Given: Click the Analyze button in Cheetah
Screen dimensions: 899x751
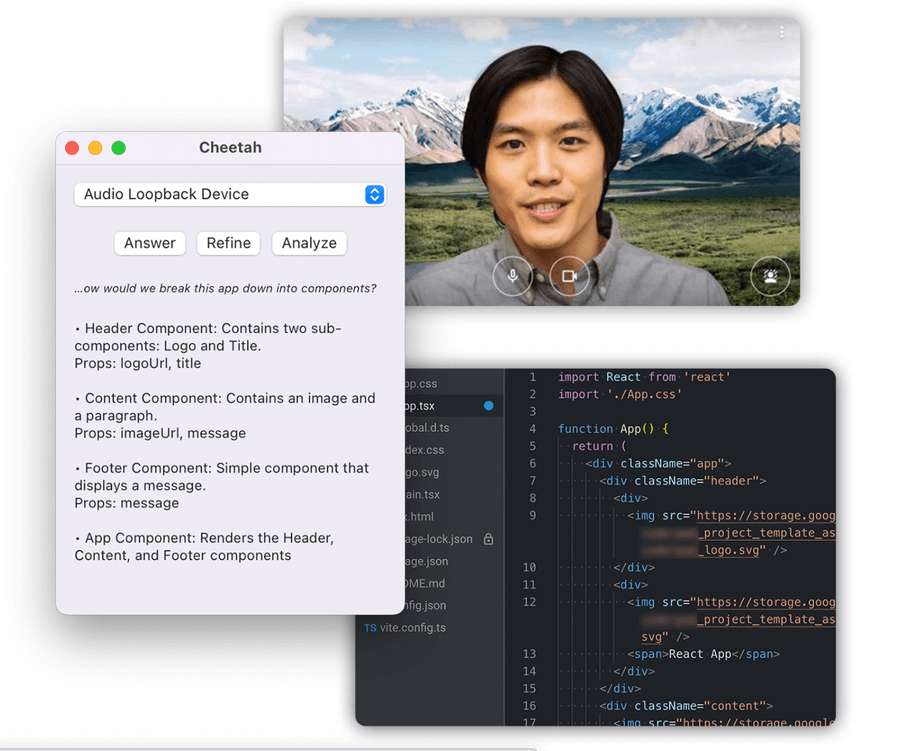Looking at the screenshot, I should point(309,243).
